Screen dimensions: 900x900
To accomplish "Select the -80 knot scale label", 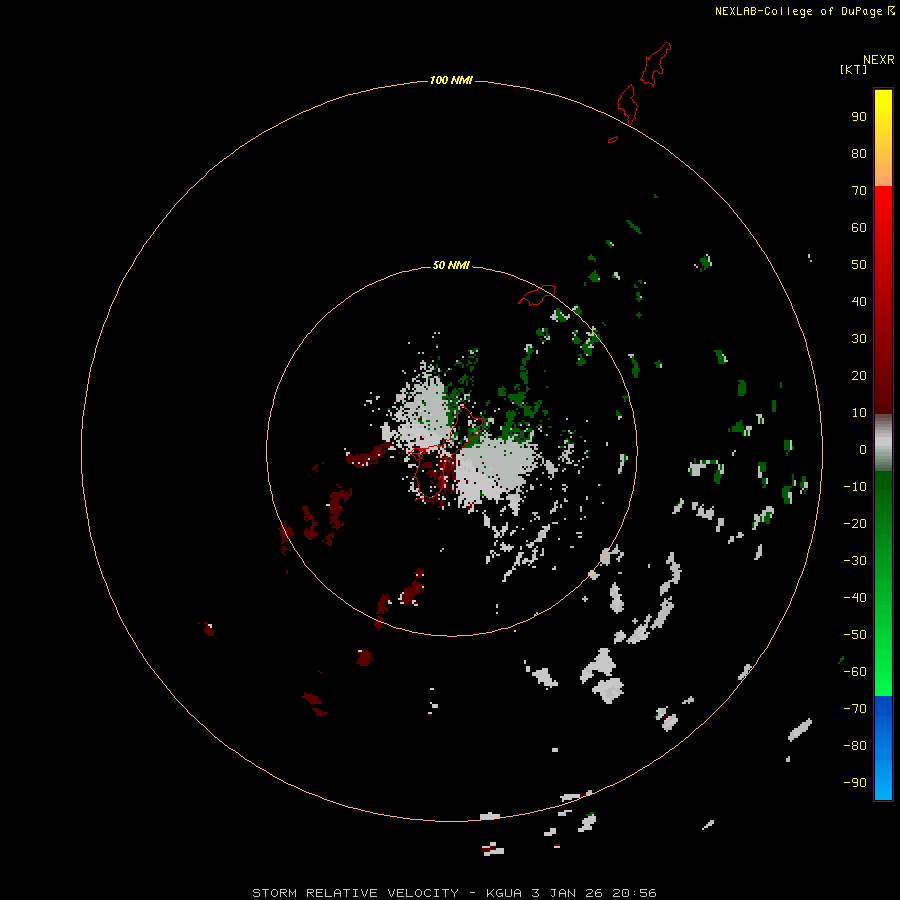I will 855,746.
